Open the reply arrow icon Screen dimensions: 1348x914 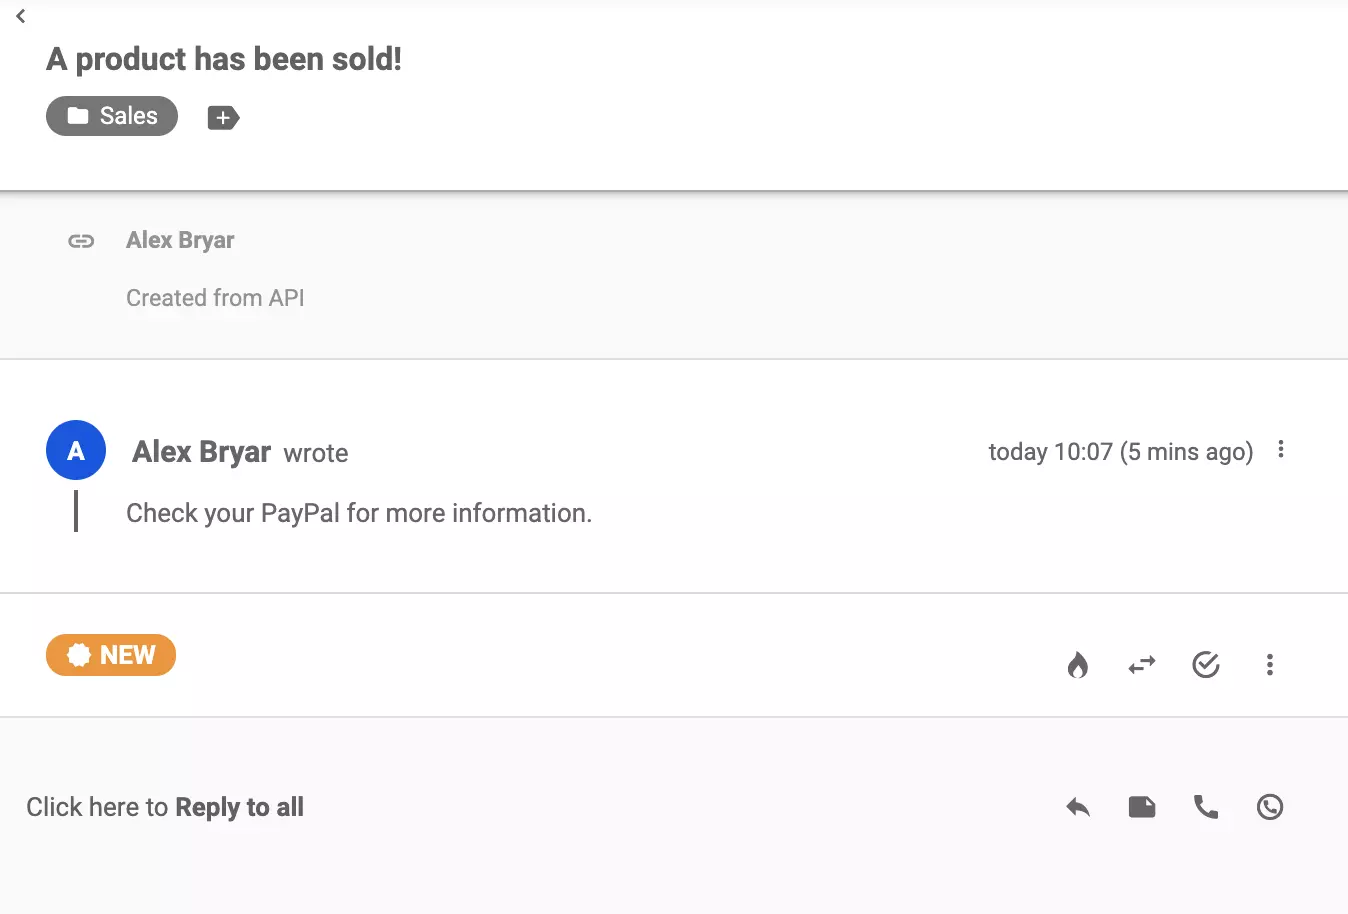point(1078,807)
